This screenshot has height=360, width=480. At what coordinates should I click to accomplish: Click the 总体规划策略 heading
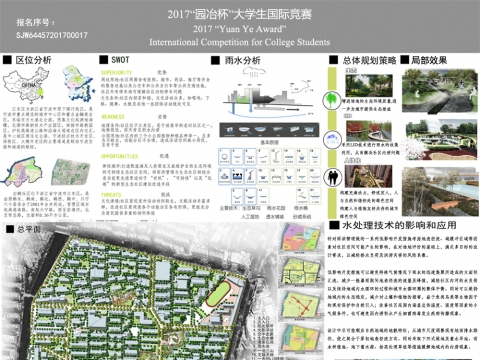tap(370, 60)
